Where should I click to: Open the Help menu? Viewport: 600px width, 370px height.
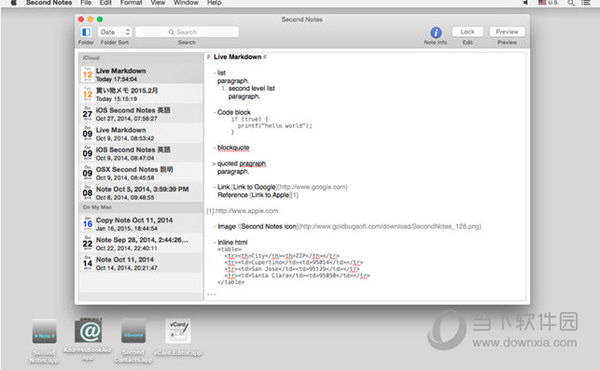pyautogui.click(x=214, y=3)
